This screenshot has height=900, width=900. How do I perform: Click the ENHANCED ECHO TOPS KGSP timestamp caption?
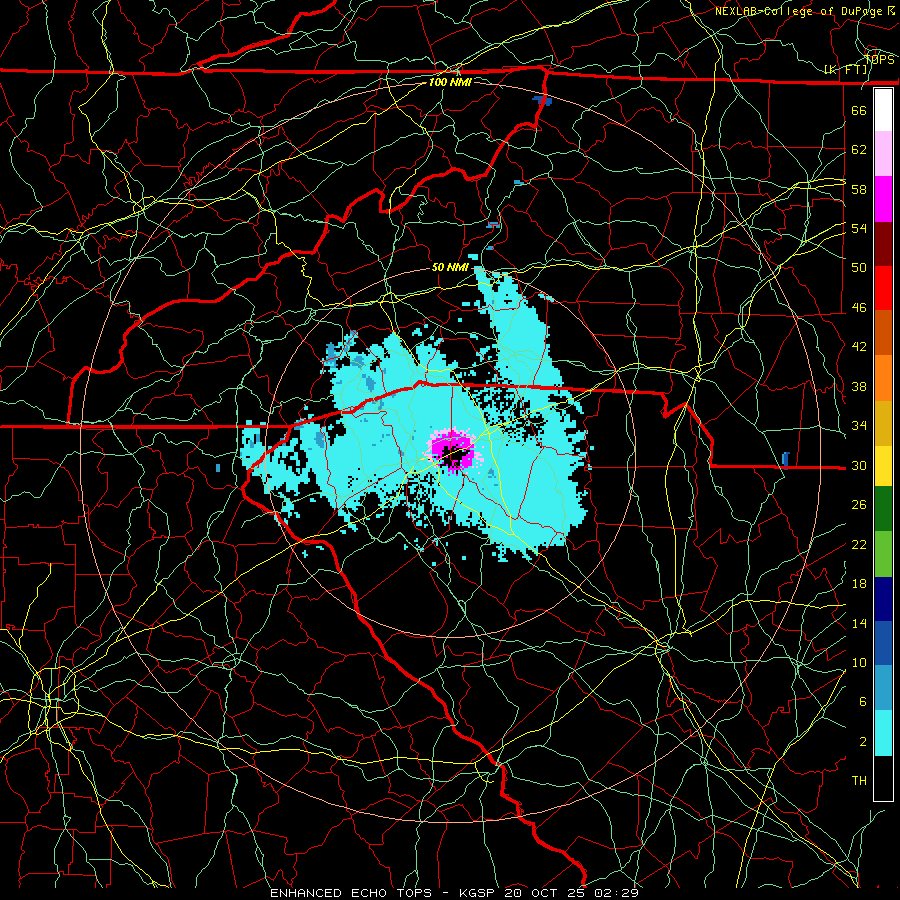click(454, 893)
